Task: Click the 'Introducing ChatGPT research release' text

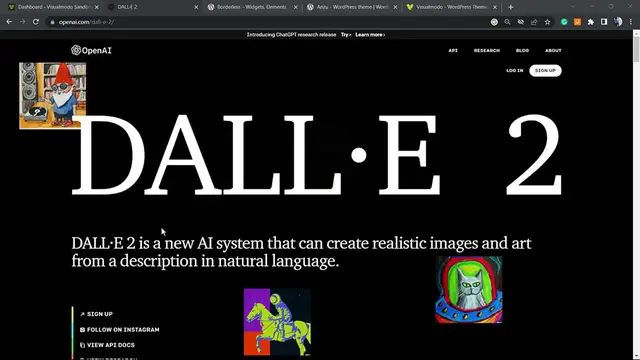Action: point(291,35)
